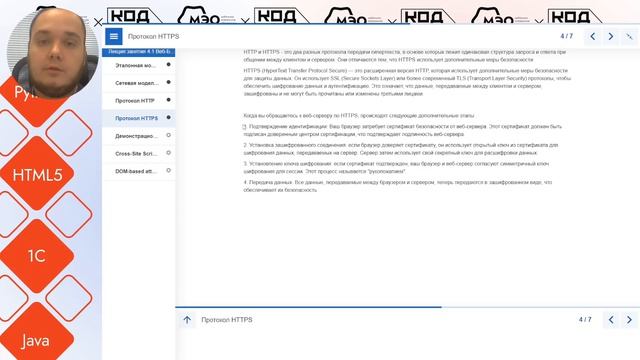Click filled status dot next to Протокол HTTP

(169, 100)
